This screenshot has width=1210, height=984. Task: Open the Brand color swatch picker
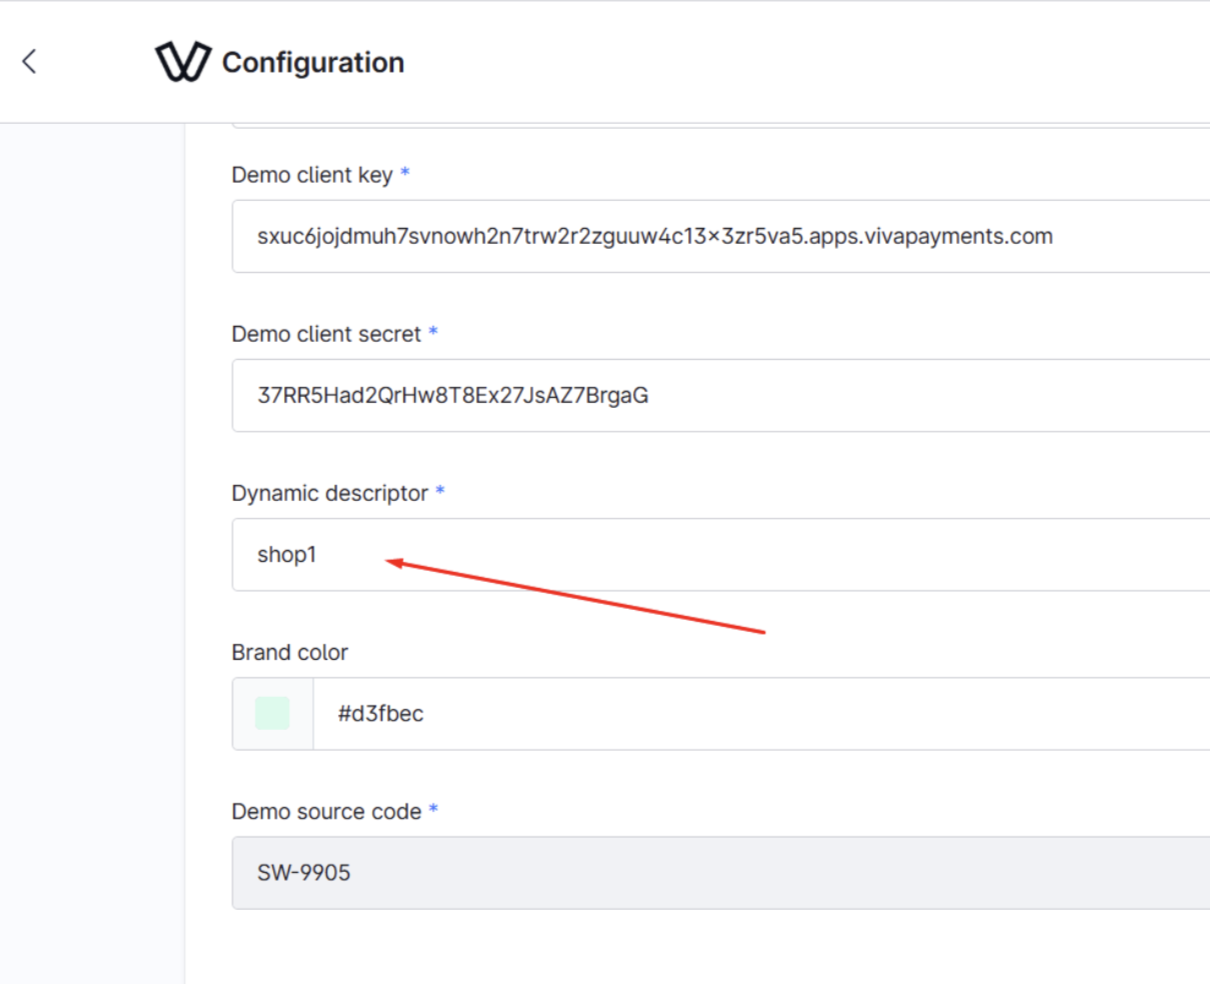coord(272,713)
